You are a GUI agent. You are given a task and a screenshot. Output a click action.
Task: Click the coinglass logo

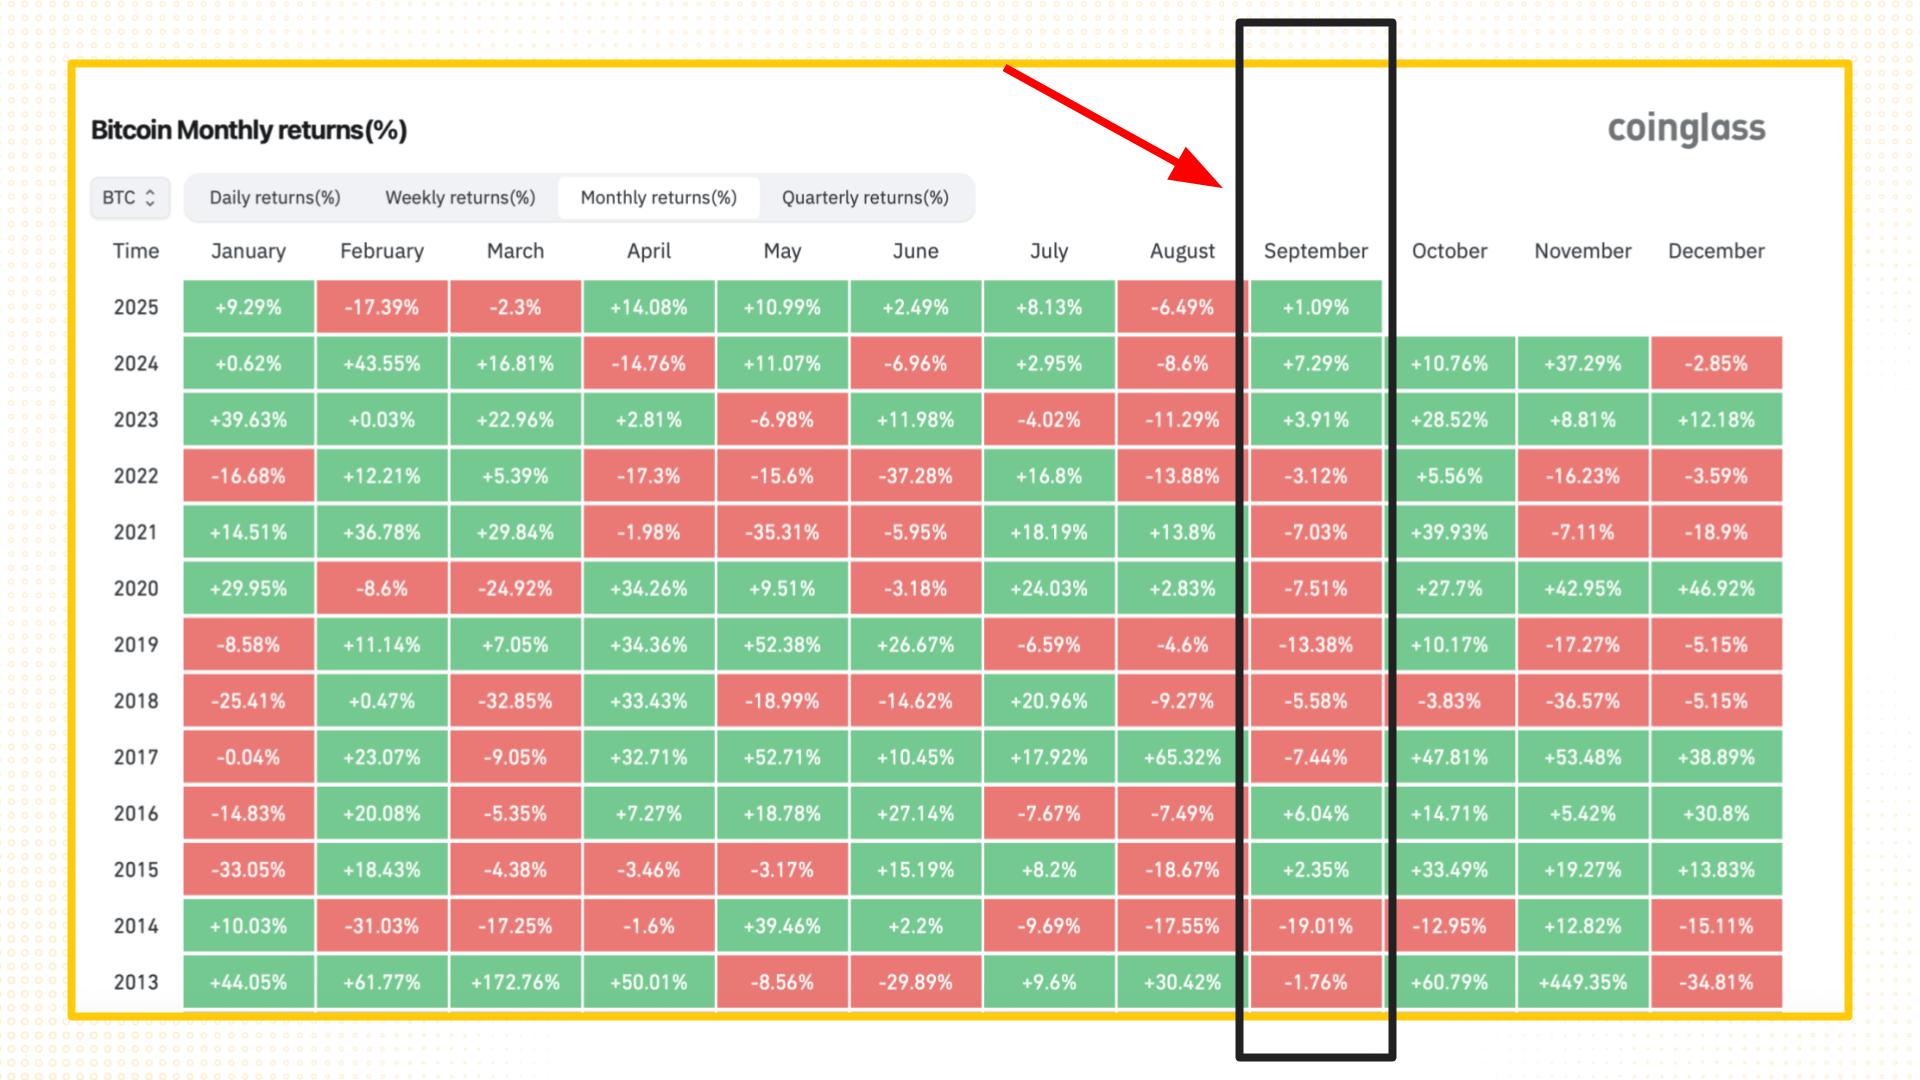(x=1686, y=129)
